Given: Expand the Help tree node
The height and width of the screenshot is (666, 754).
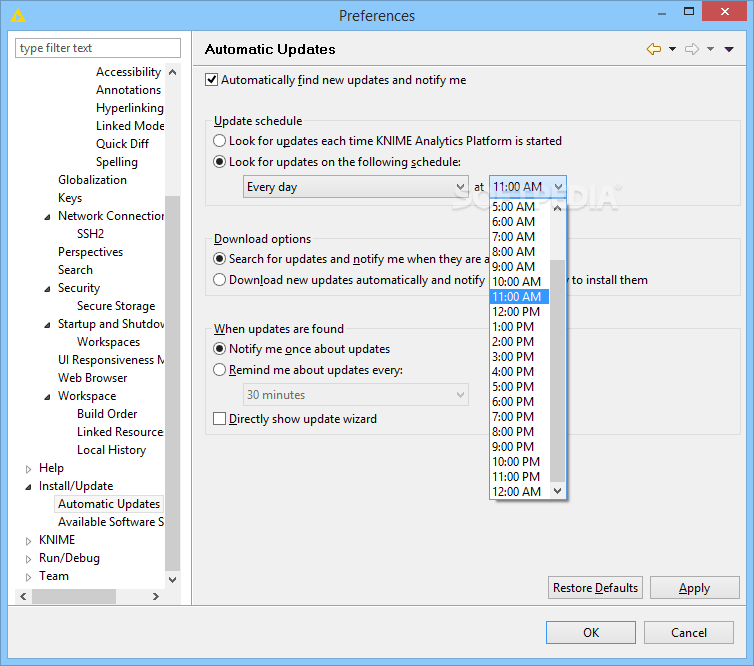Looking at the screenshot, I should coord(28,469).
